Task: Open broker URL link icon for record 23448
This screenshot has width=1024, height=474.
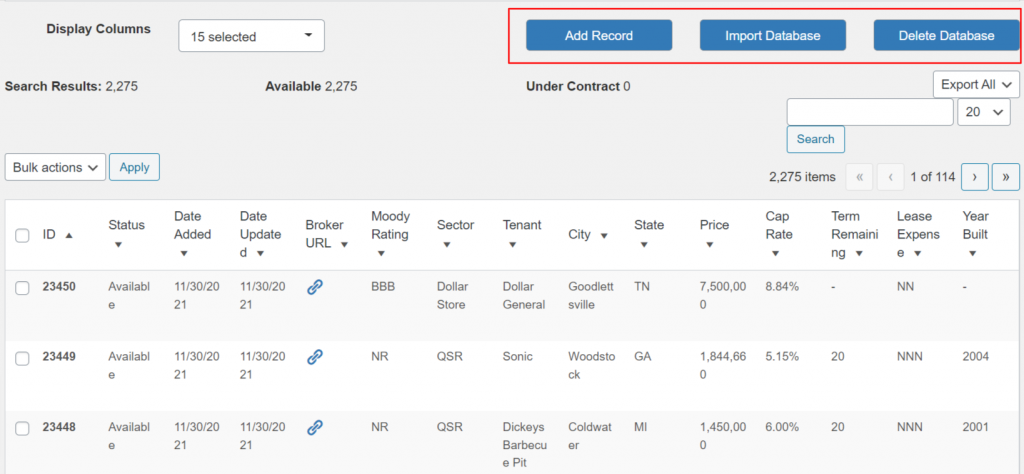Action: click(x=315, y=427)
